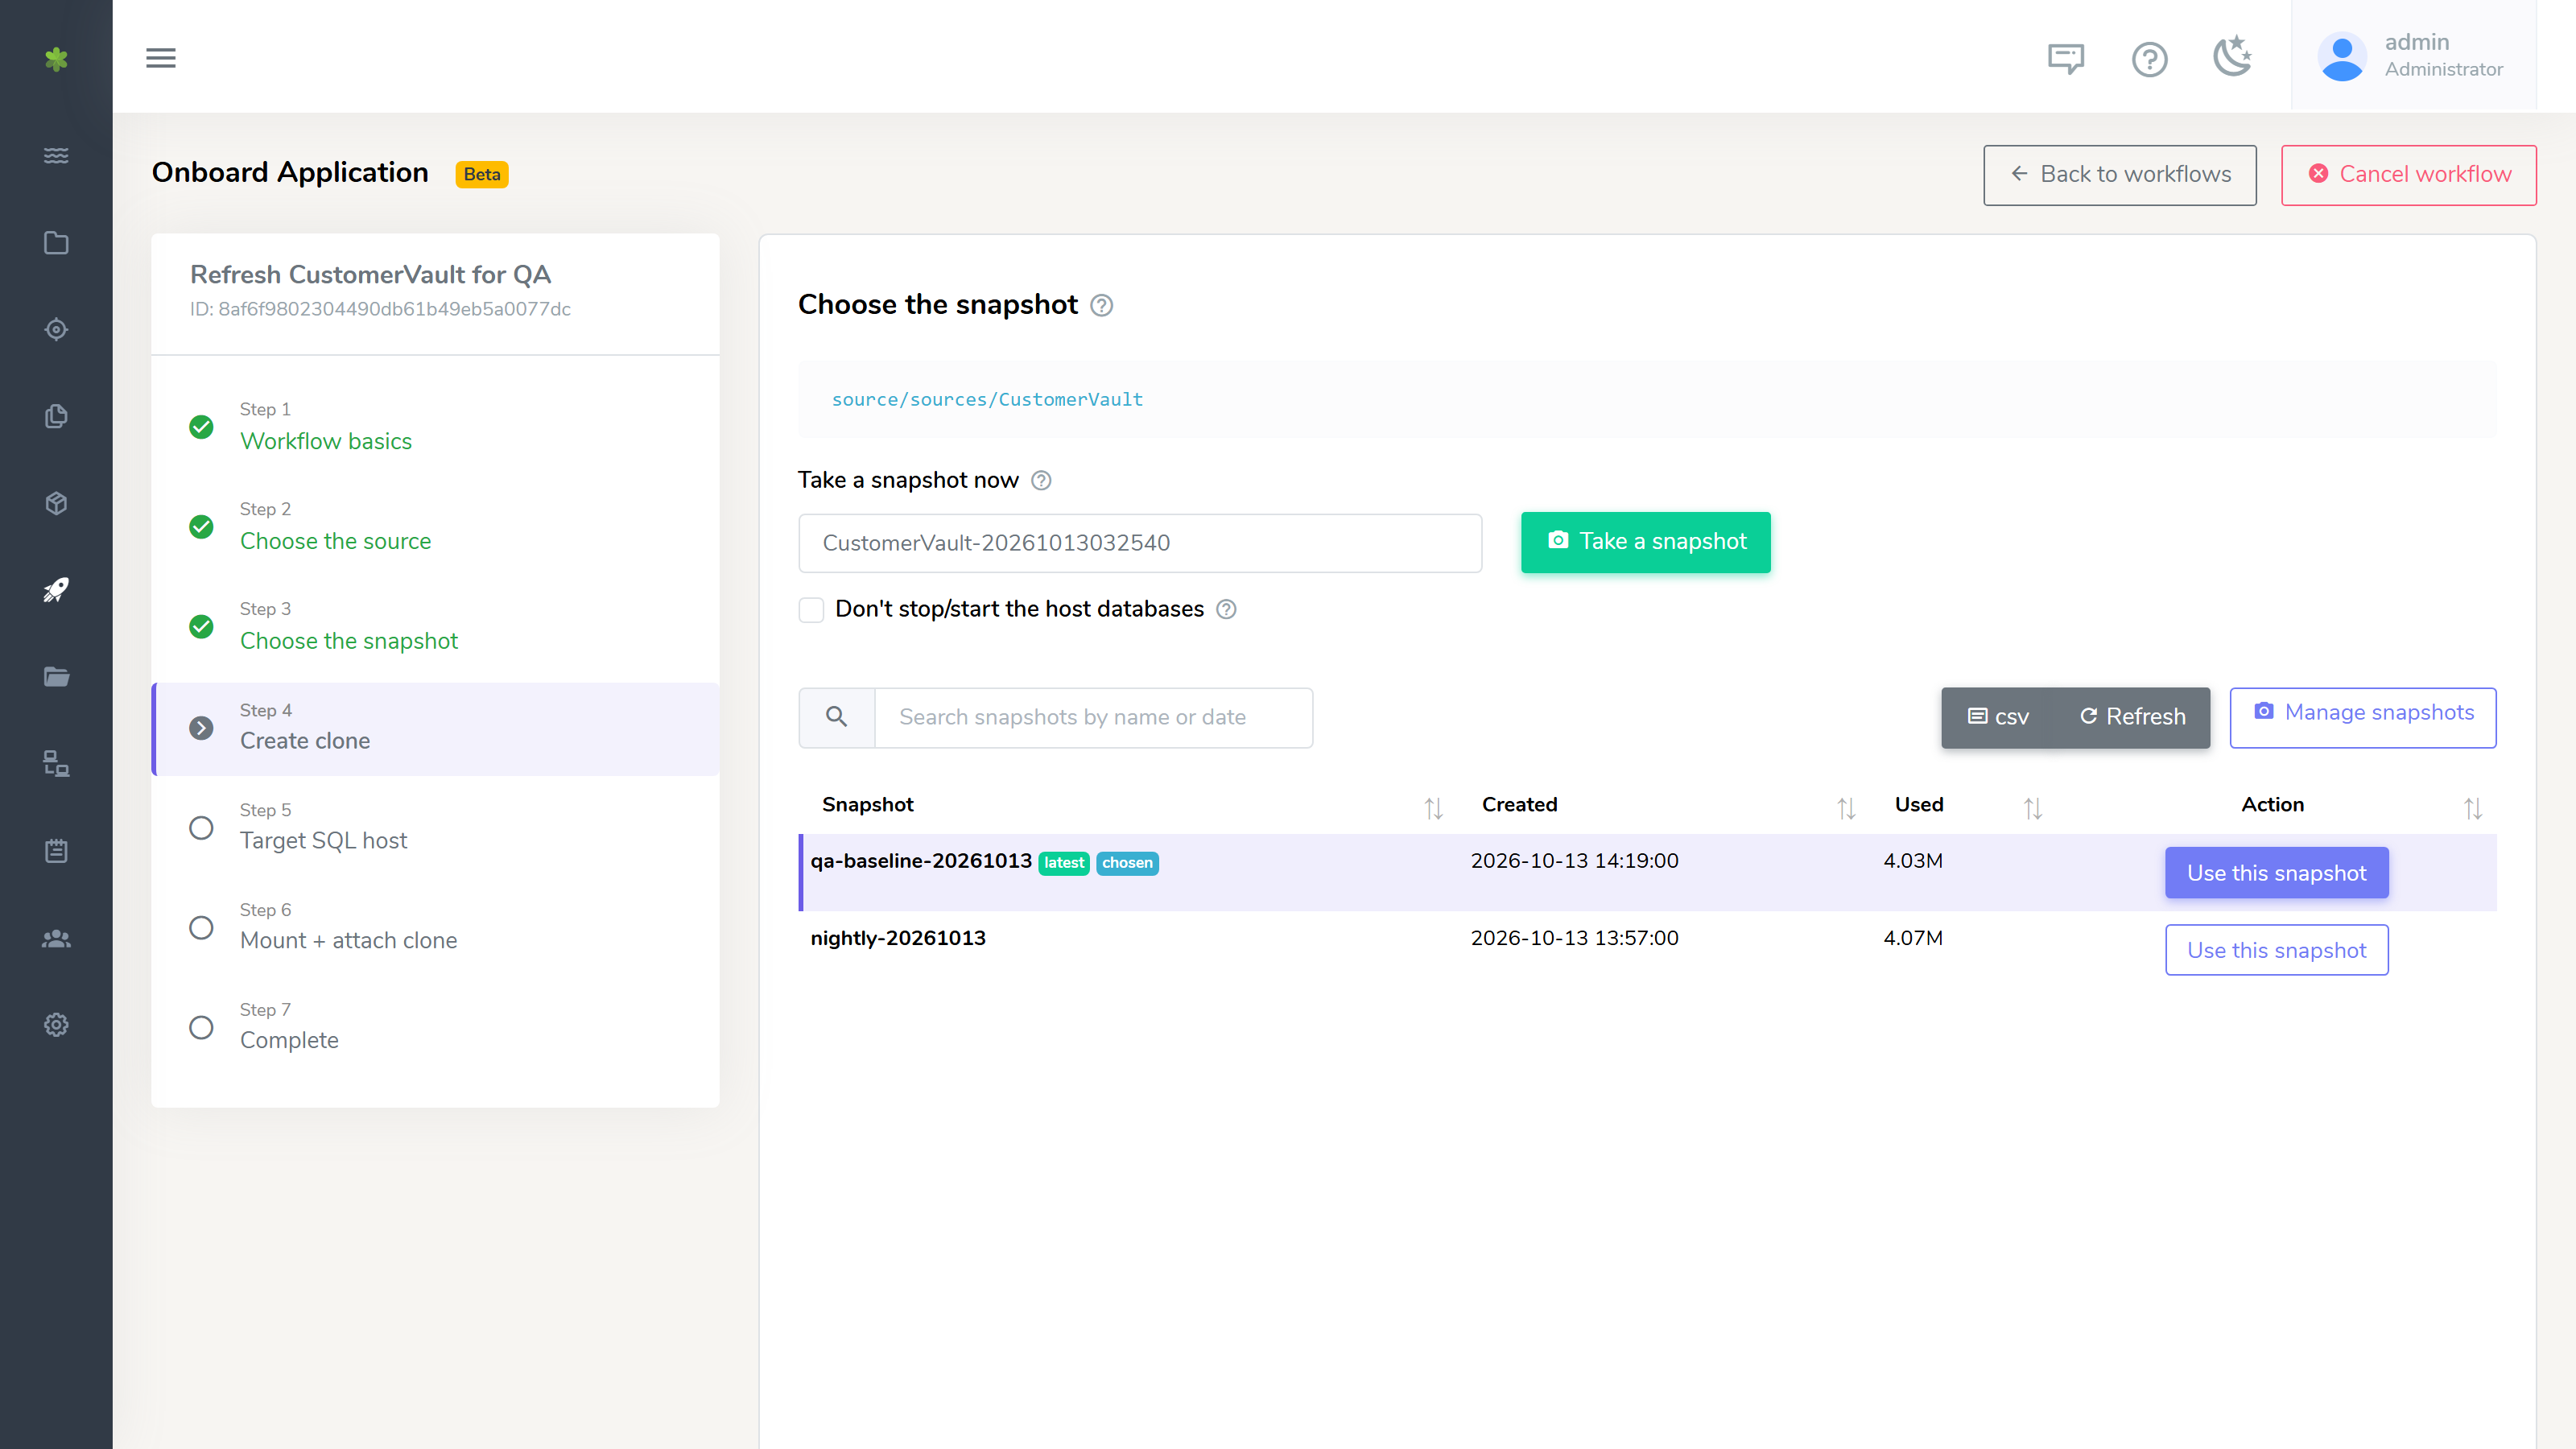Use the nightly-20261013 snapshot

click(2276, 950)
